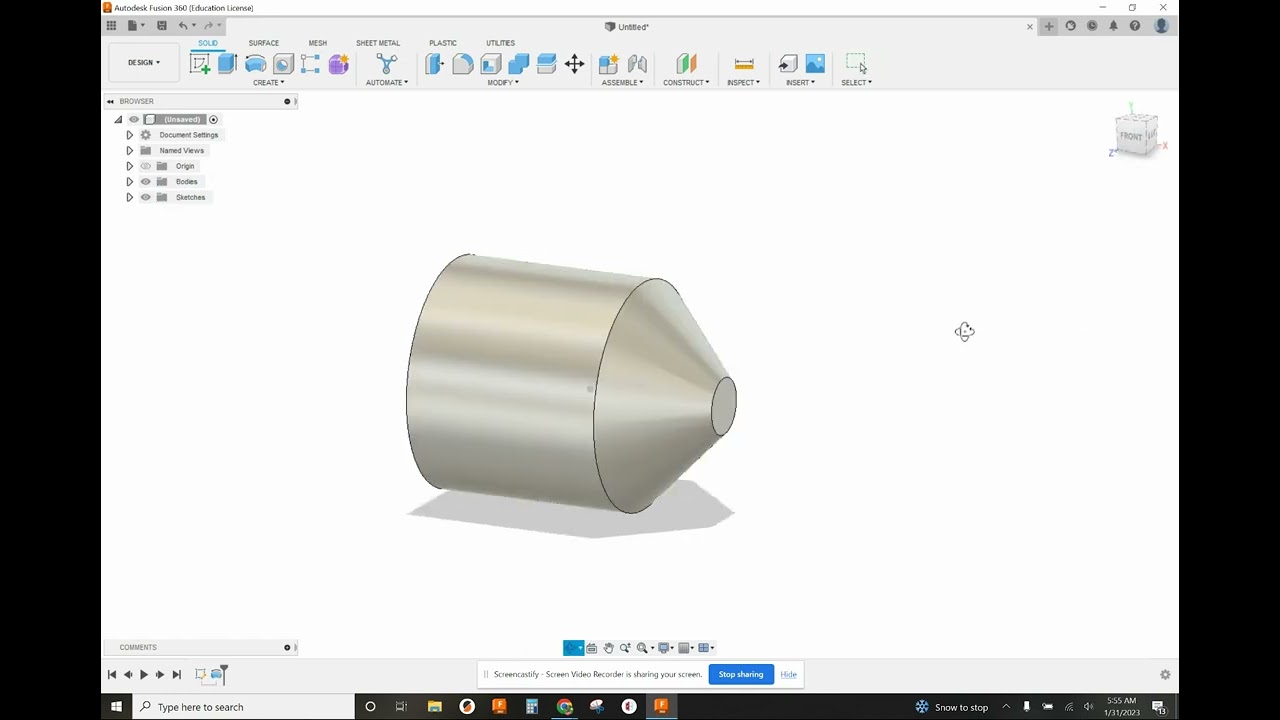Go to the timeline end
The image size is (1280, 720).
pos(177,675)
